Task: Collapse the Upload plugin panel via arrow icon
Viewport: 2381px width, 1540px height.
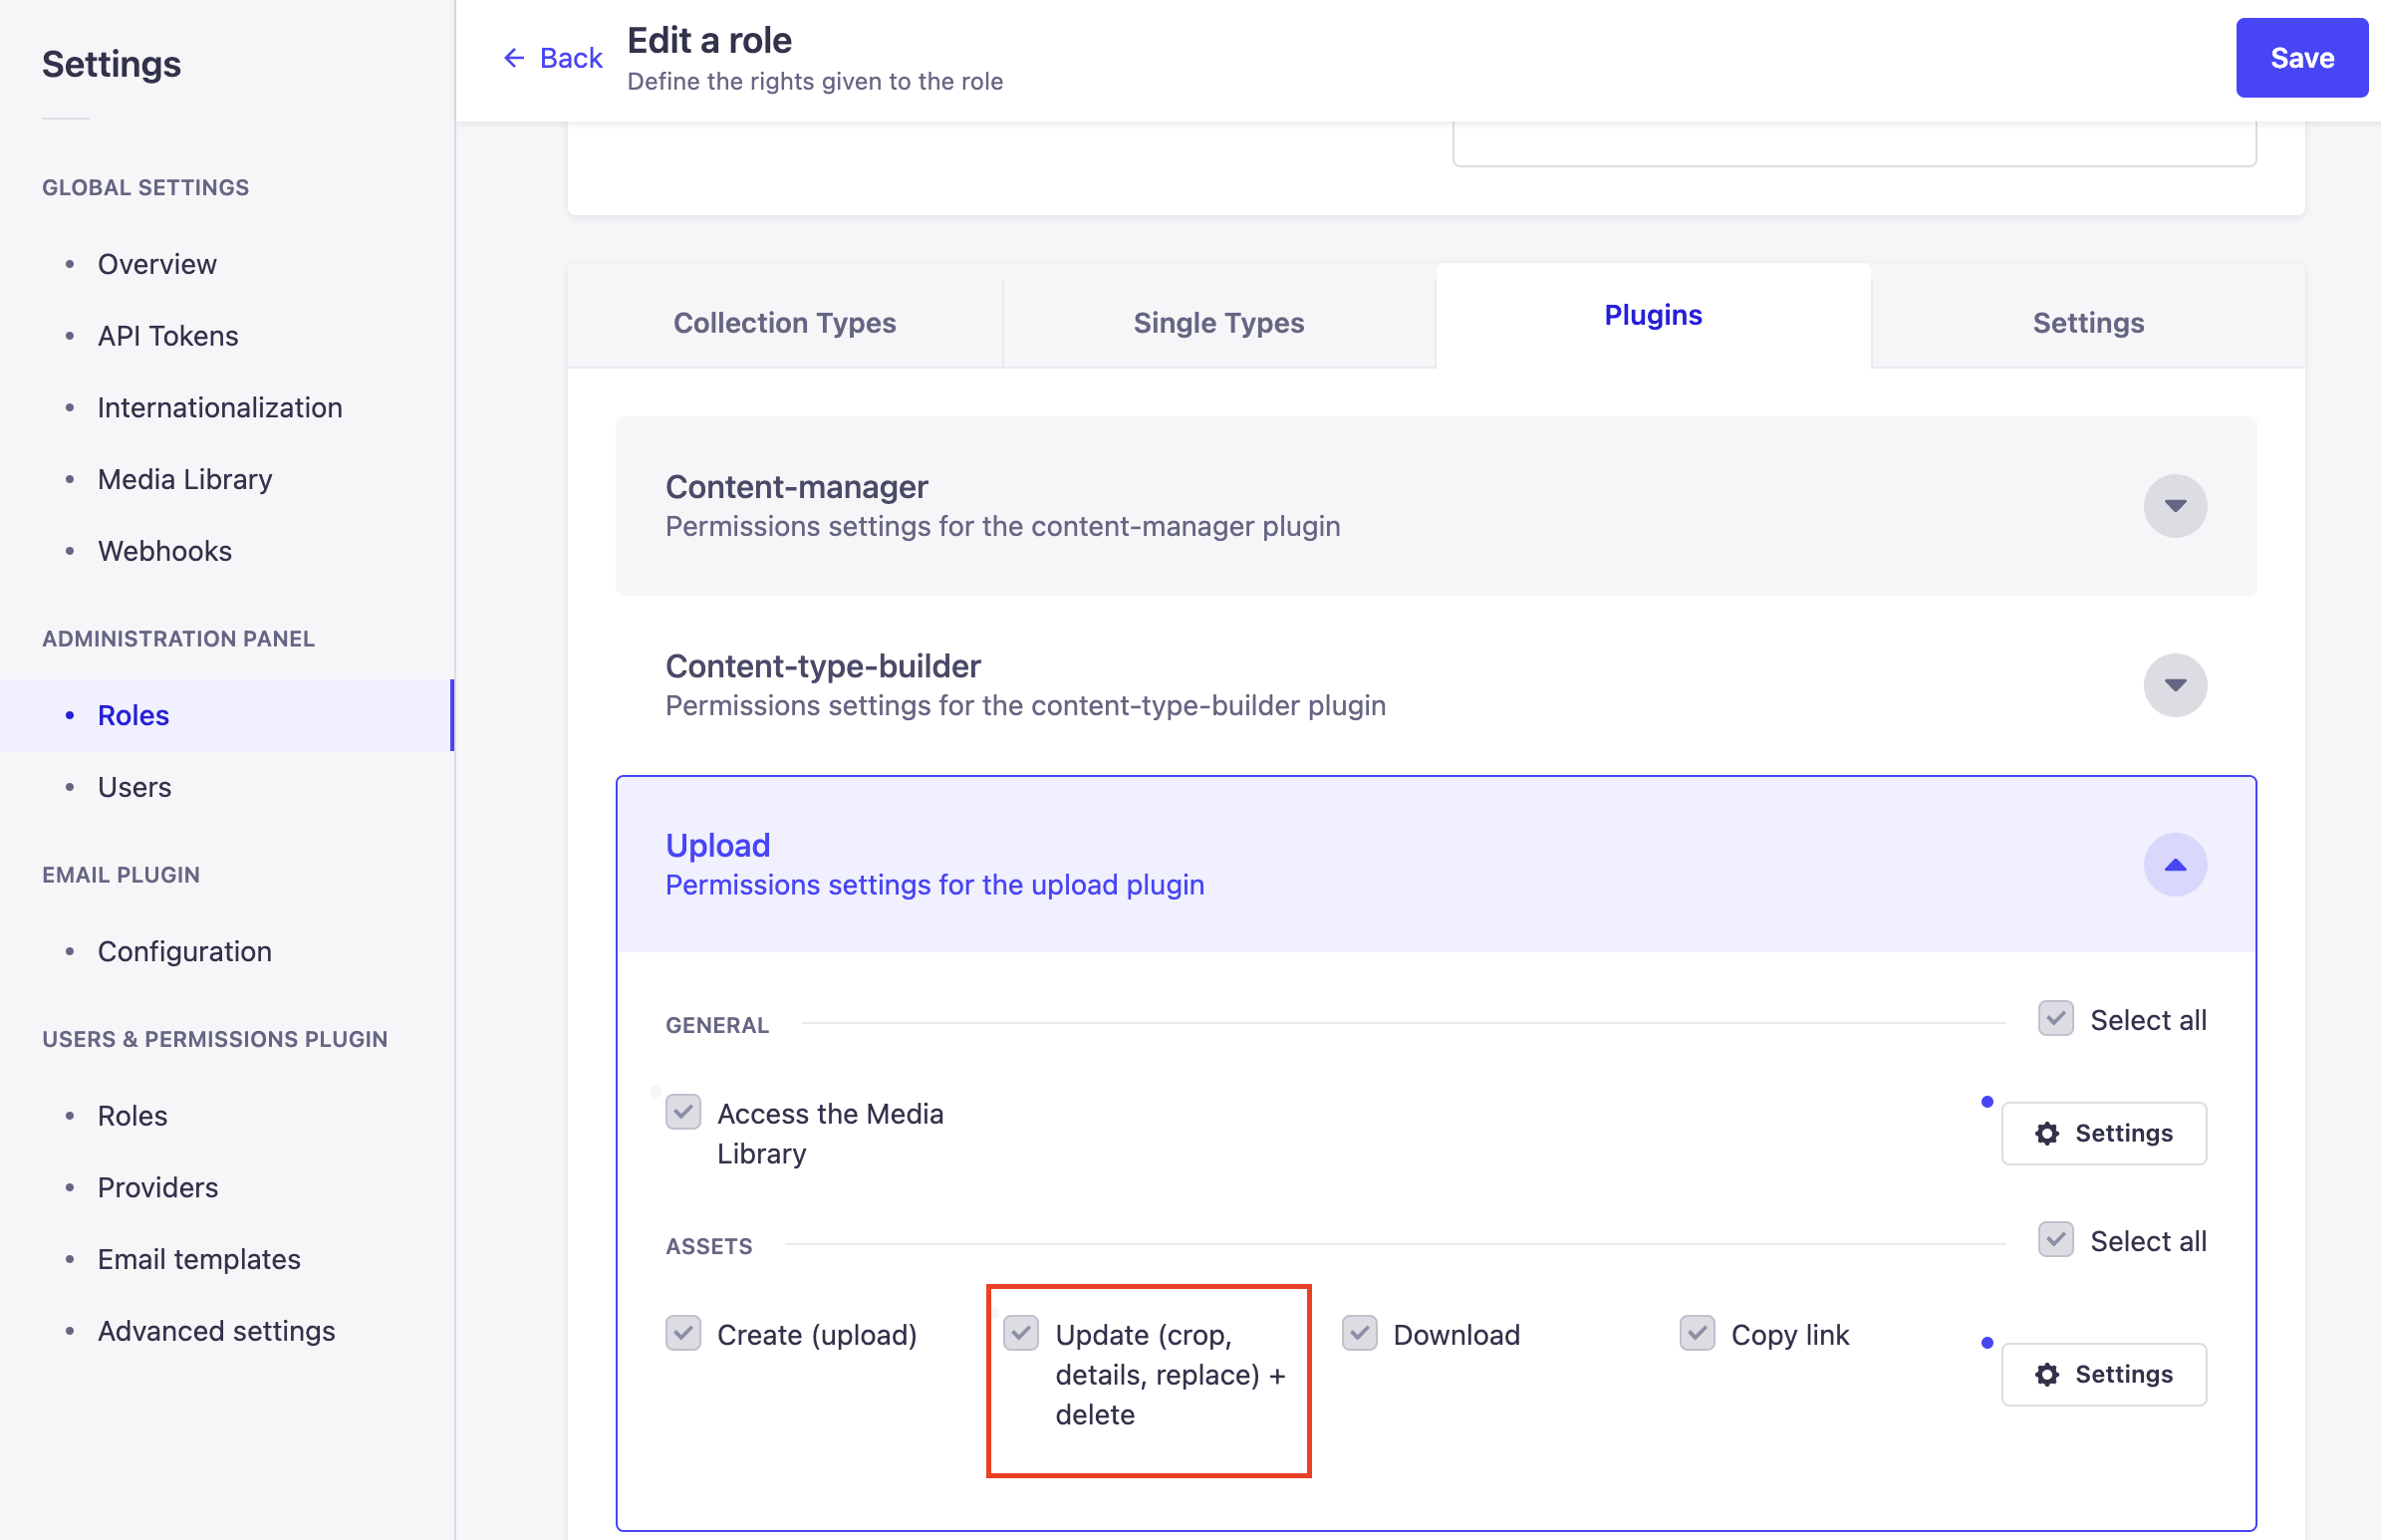Action: pos(2175,864)
